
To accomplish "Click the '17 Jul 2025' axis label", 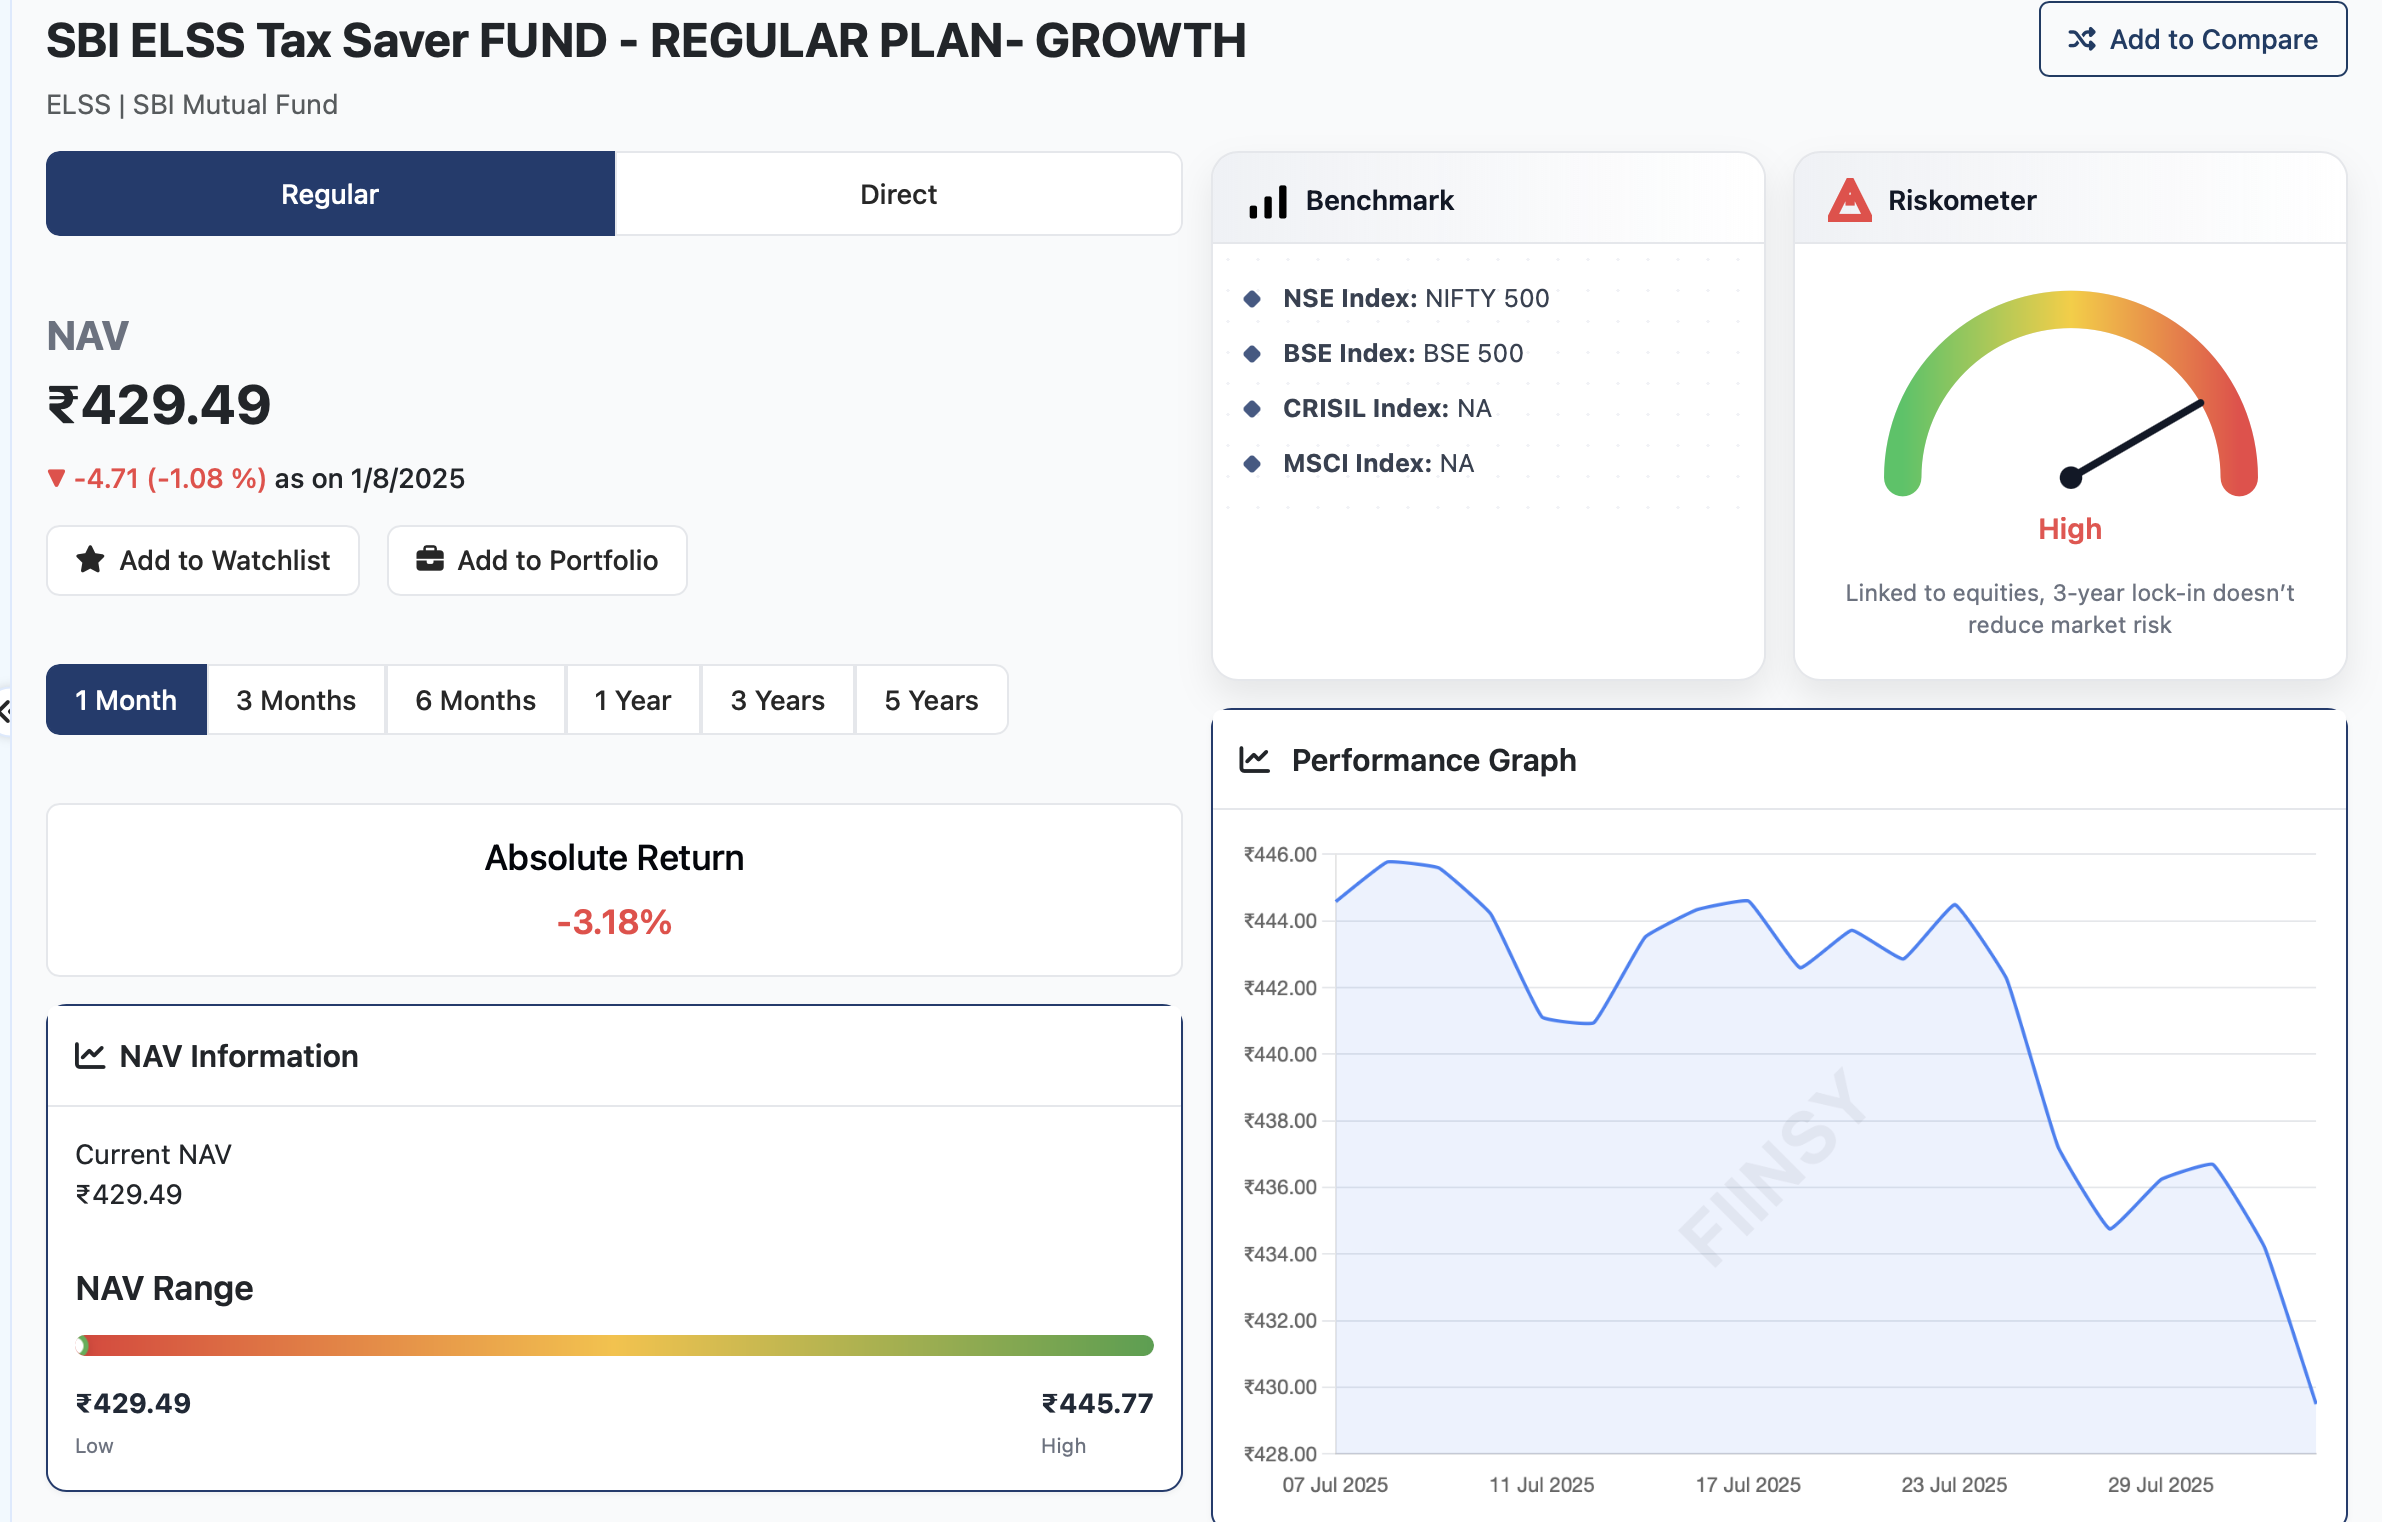I will coord(1748,1485).
